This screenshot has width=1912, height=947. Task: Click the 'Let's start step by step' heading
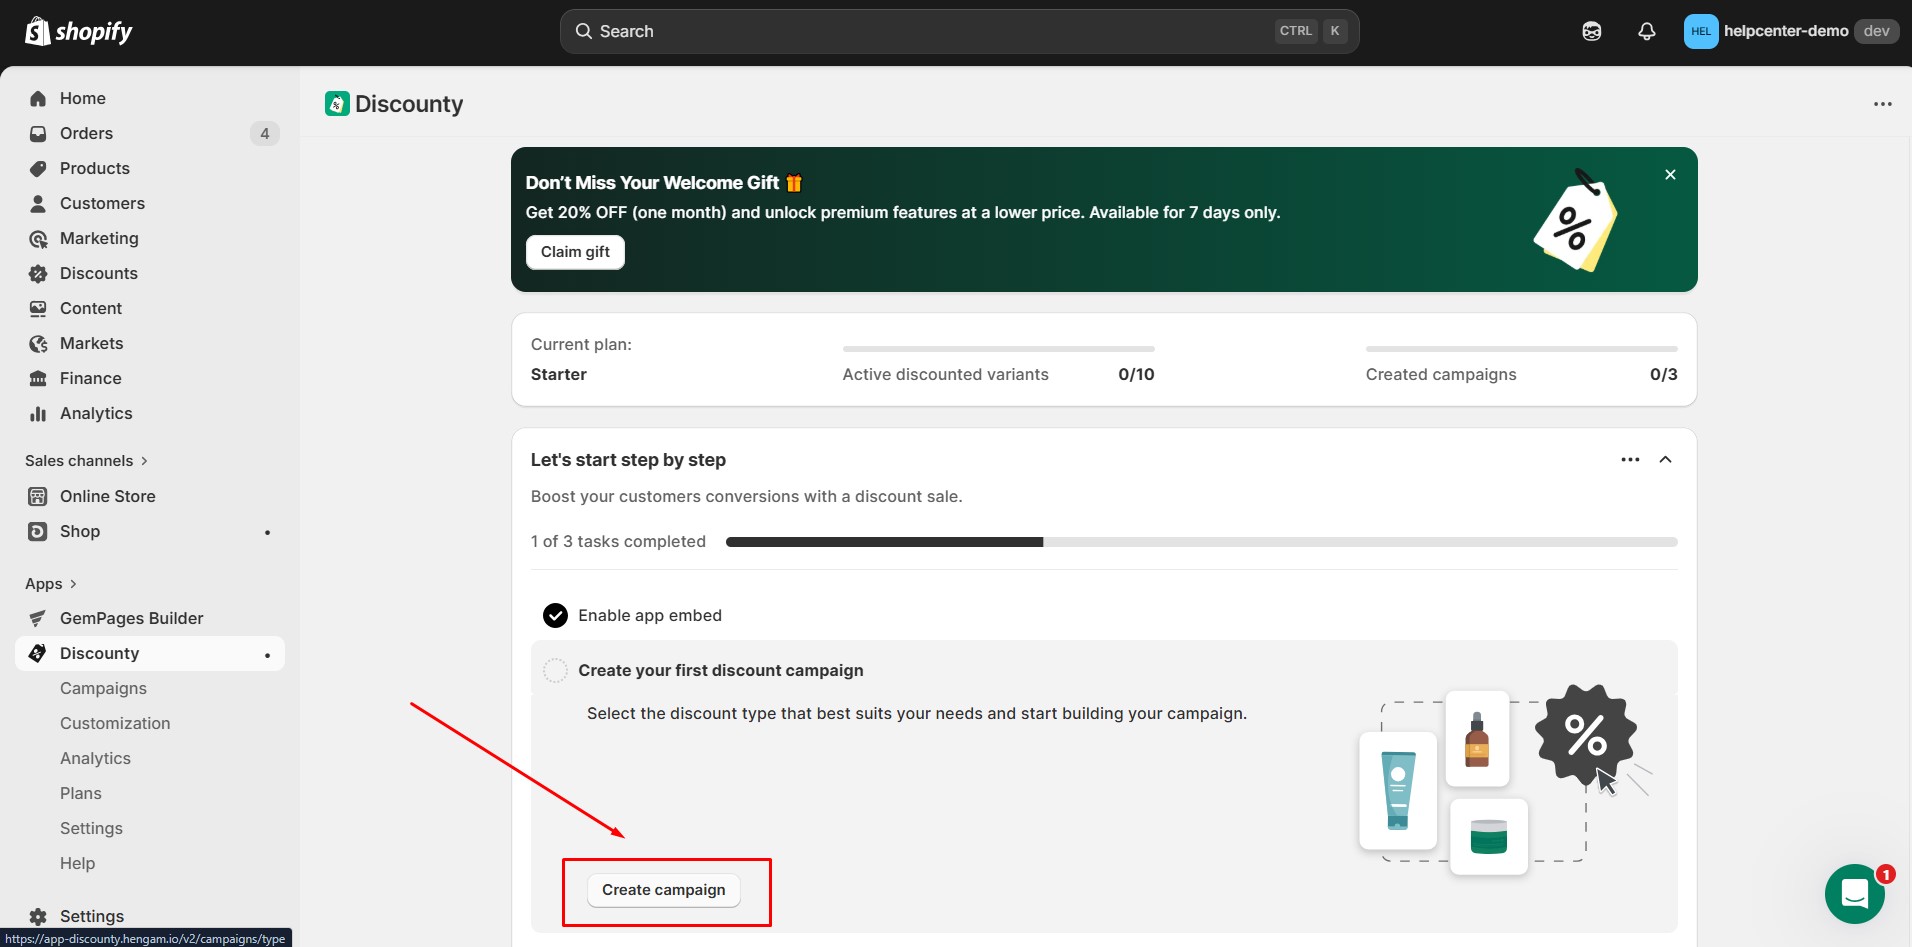pos(628,460)
